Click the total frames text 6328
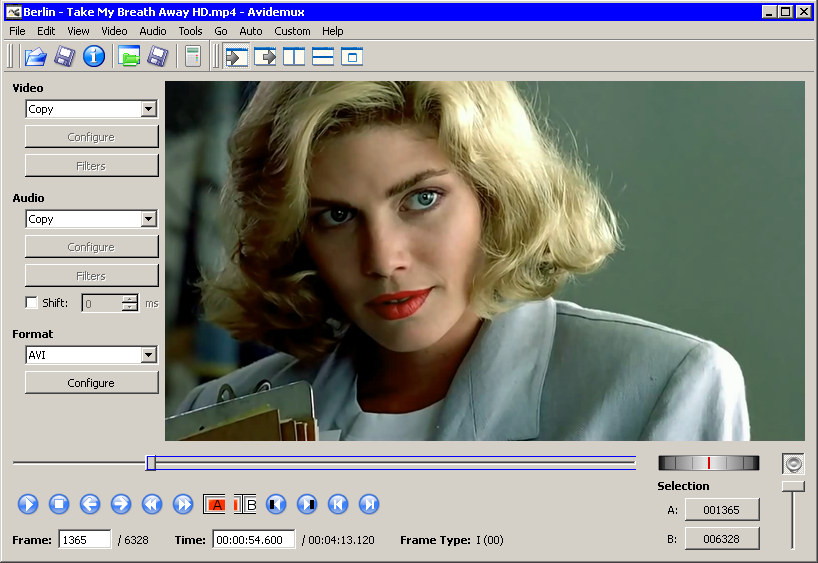818x563 pixels. (x=136, y=540)
